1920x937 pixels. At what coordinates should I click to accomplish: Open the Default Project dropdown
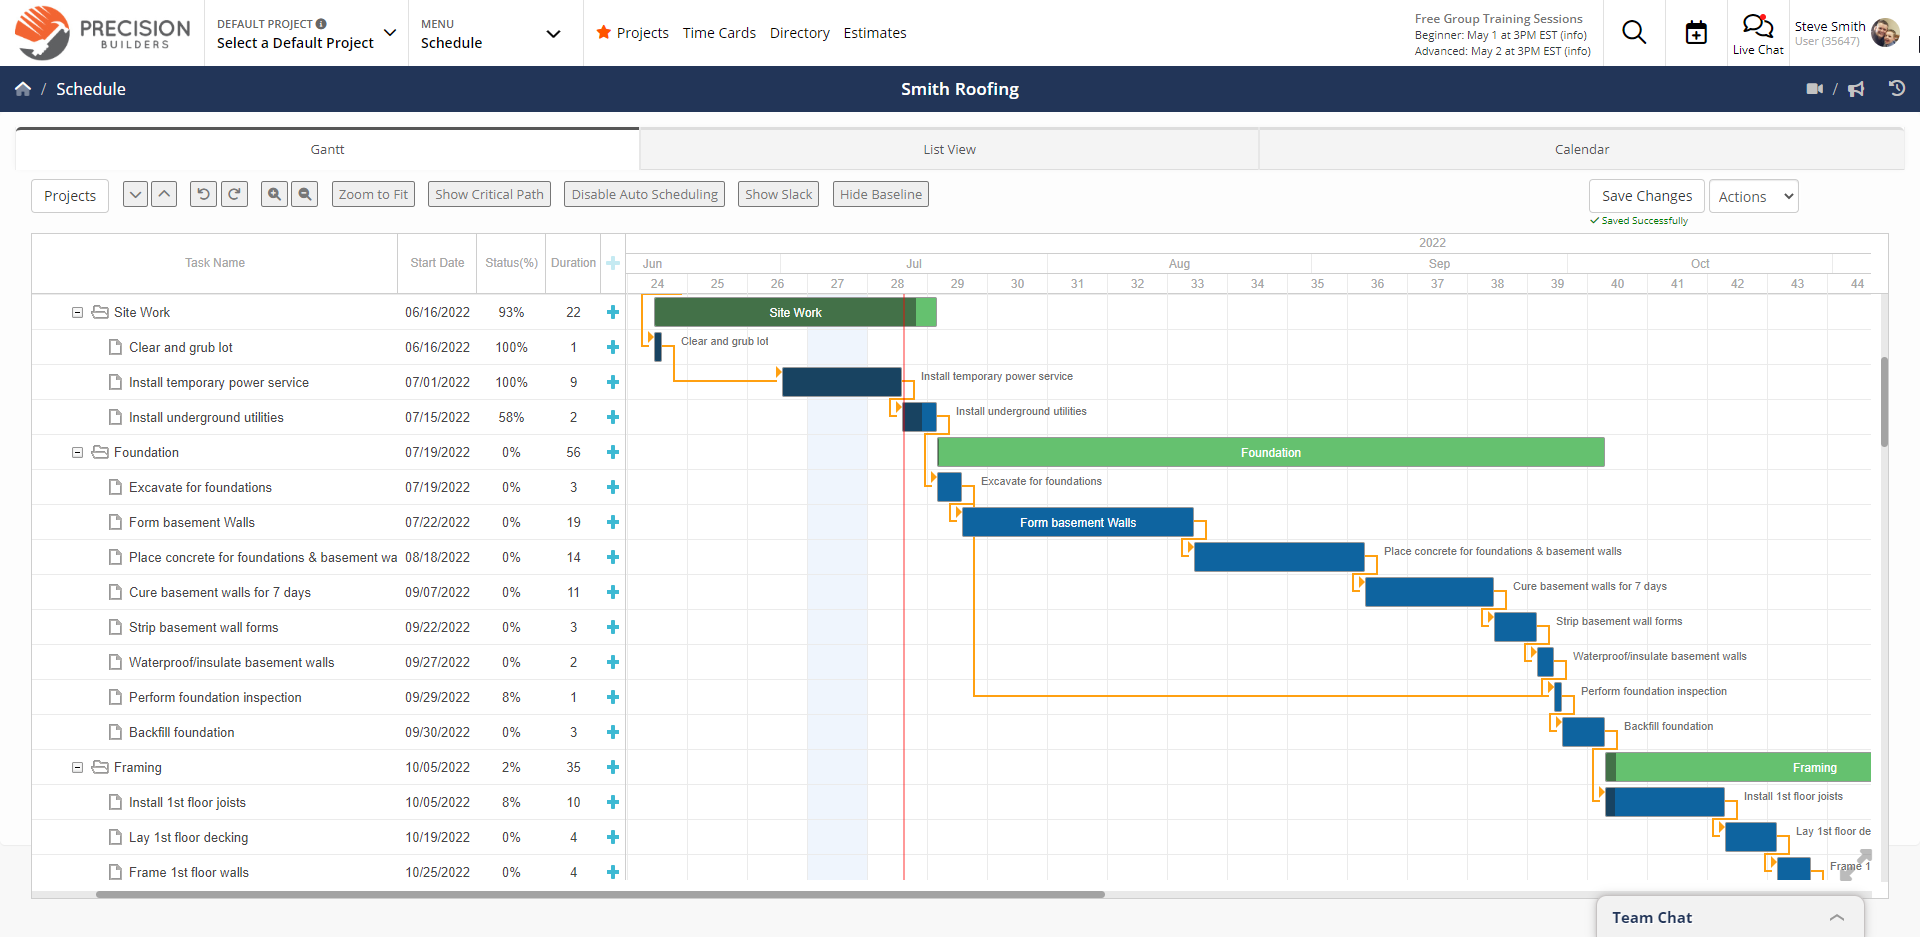pos(306,33)
